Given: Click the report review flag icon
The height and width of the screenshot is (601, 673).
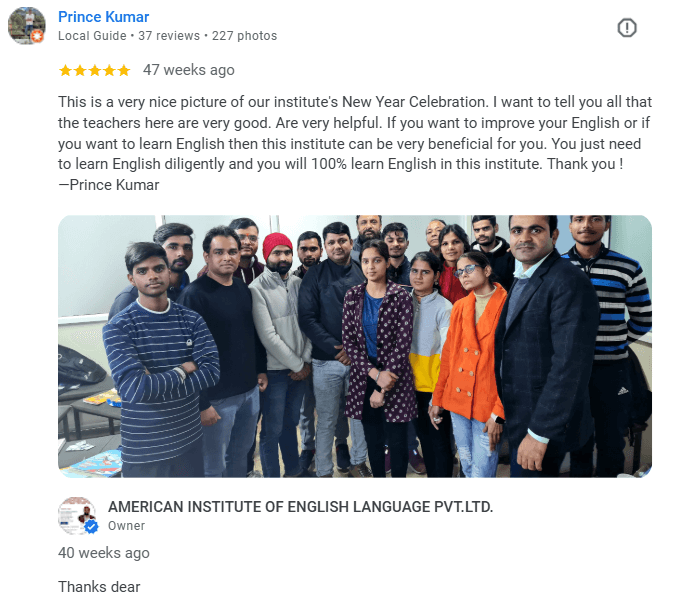Looking at the screenshot, I should (x=627, y=28).
